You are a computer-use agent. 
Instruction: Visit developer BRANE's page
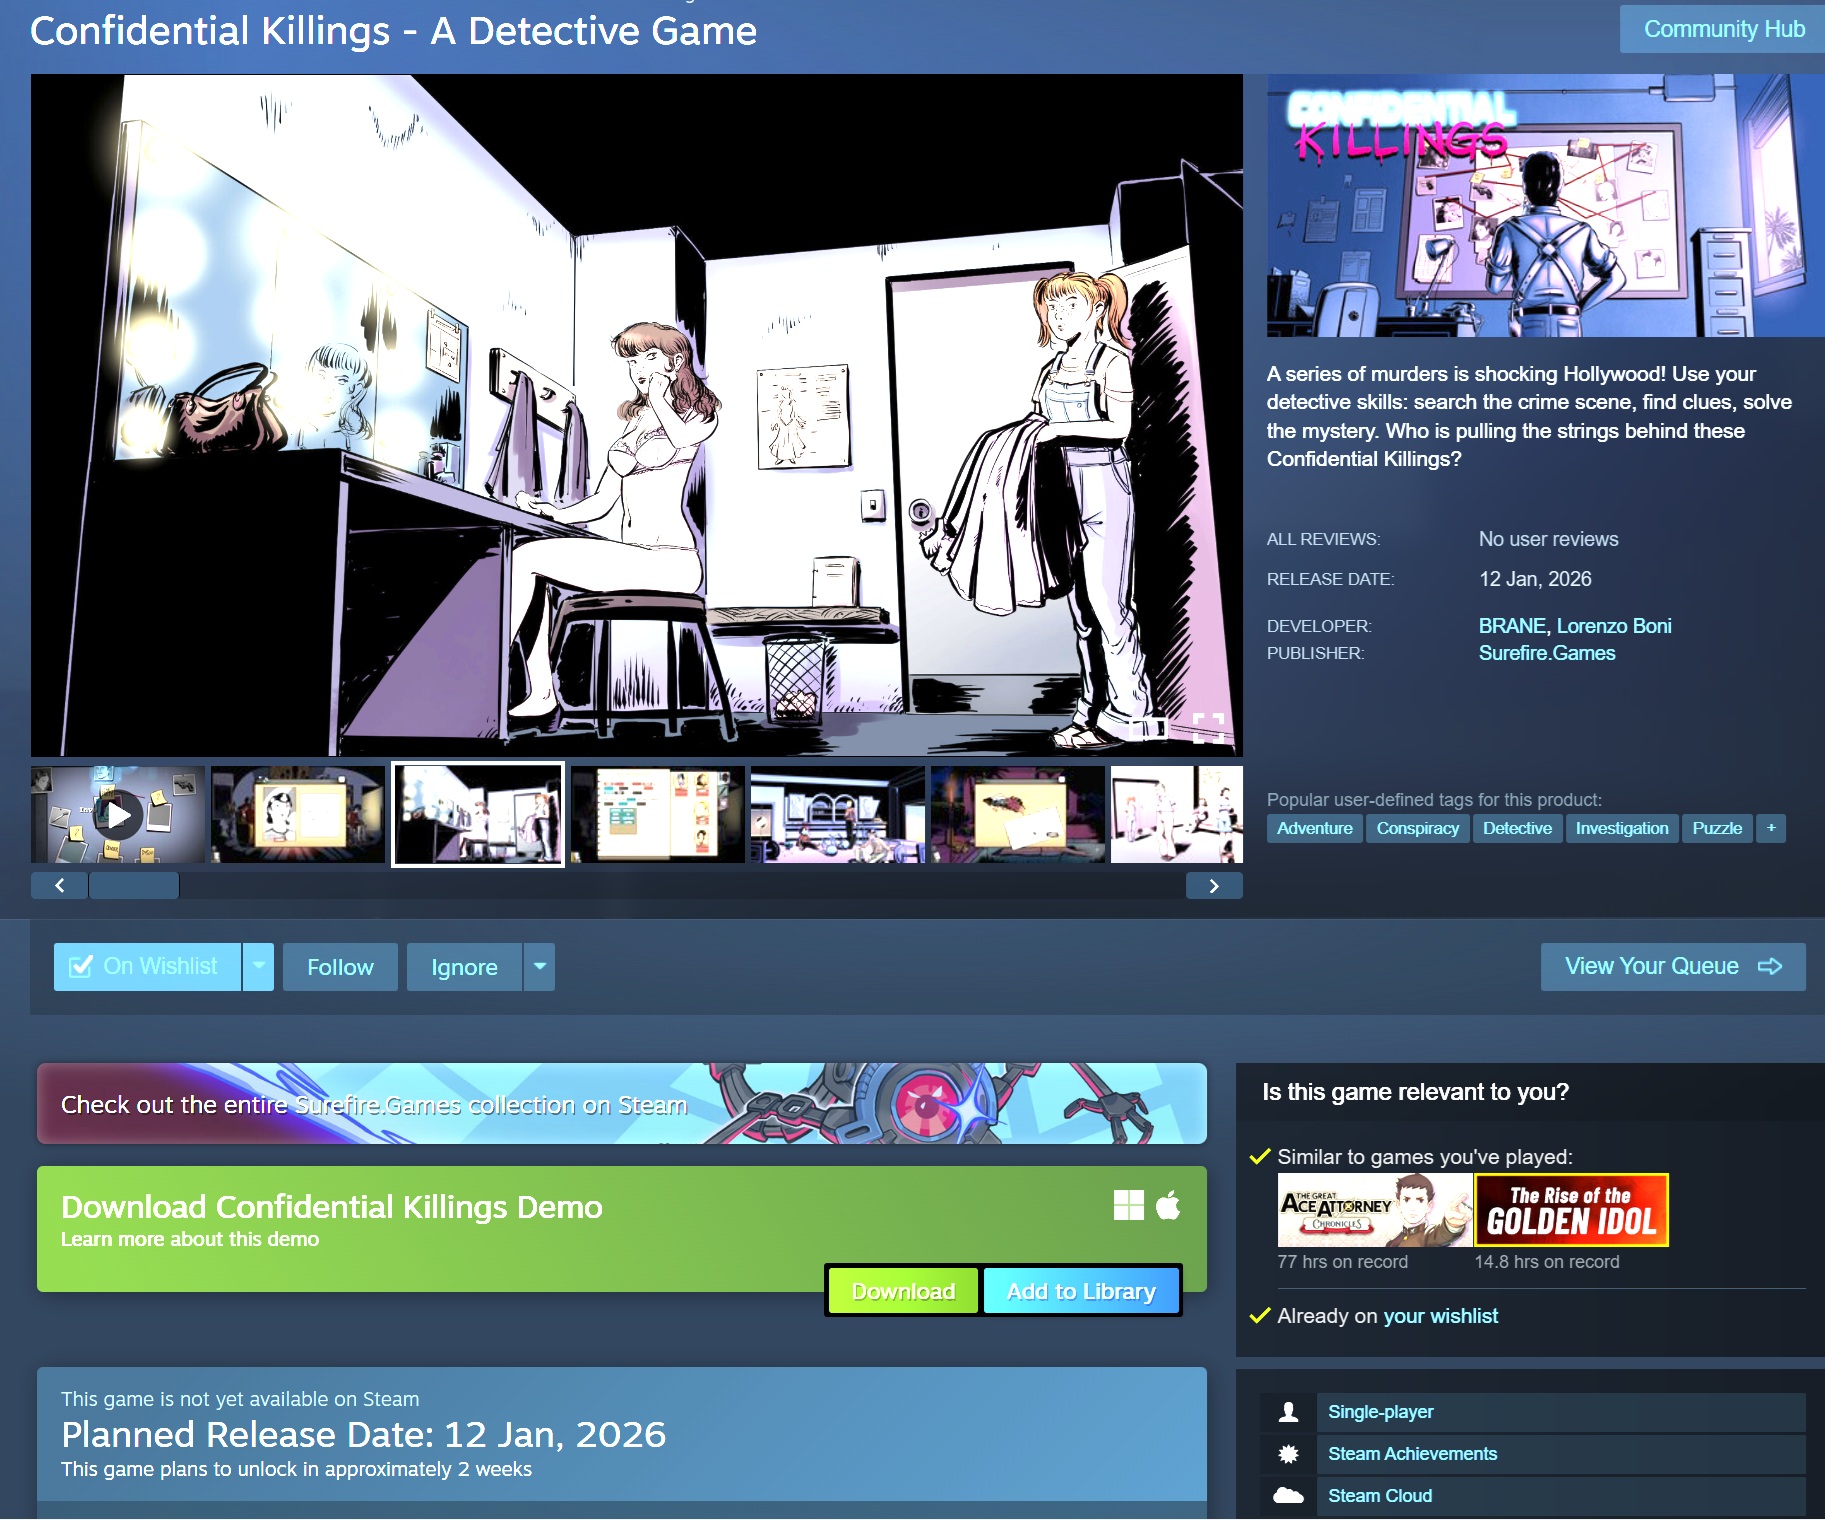click(x=1512, y=626)
